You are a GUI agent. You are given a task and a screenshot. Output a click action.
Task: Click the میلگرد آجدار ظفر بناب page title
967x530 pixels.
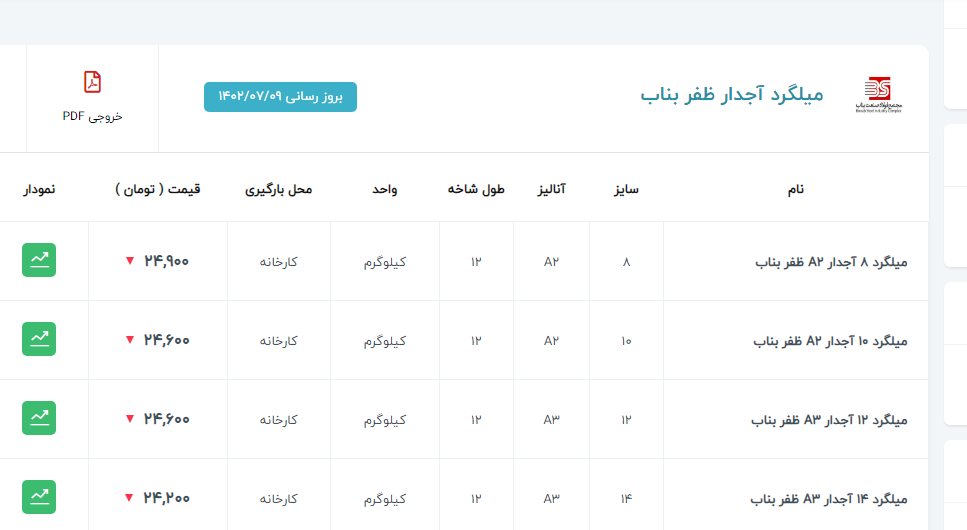pos(732,95)
